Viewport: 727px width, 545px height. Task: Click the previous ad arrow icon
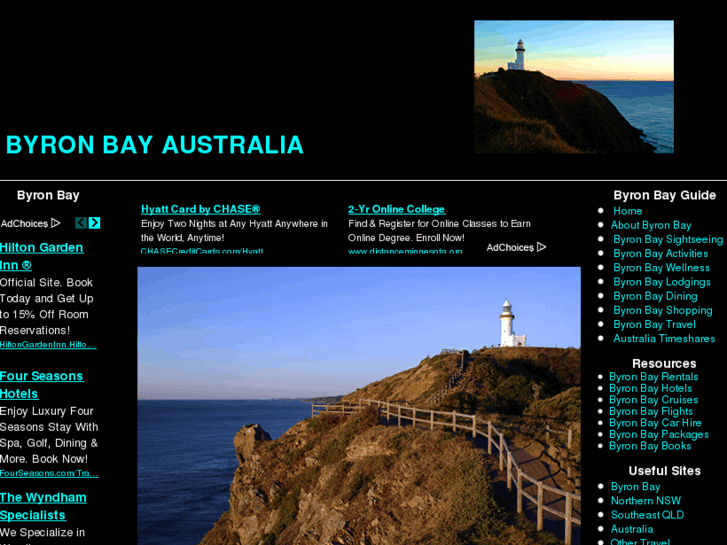click(81, 223)
